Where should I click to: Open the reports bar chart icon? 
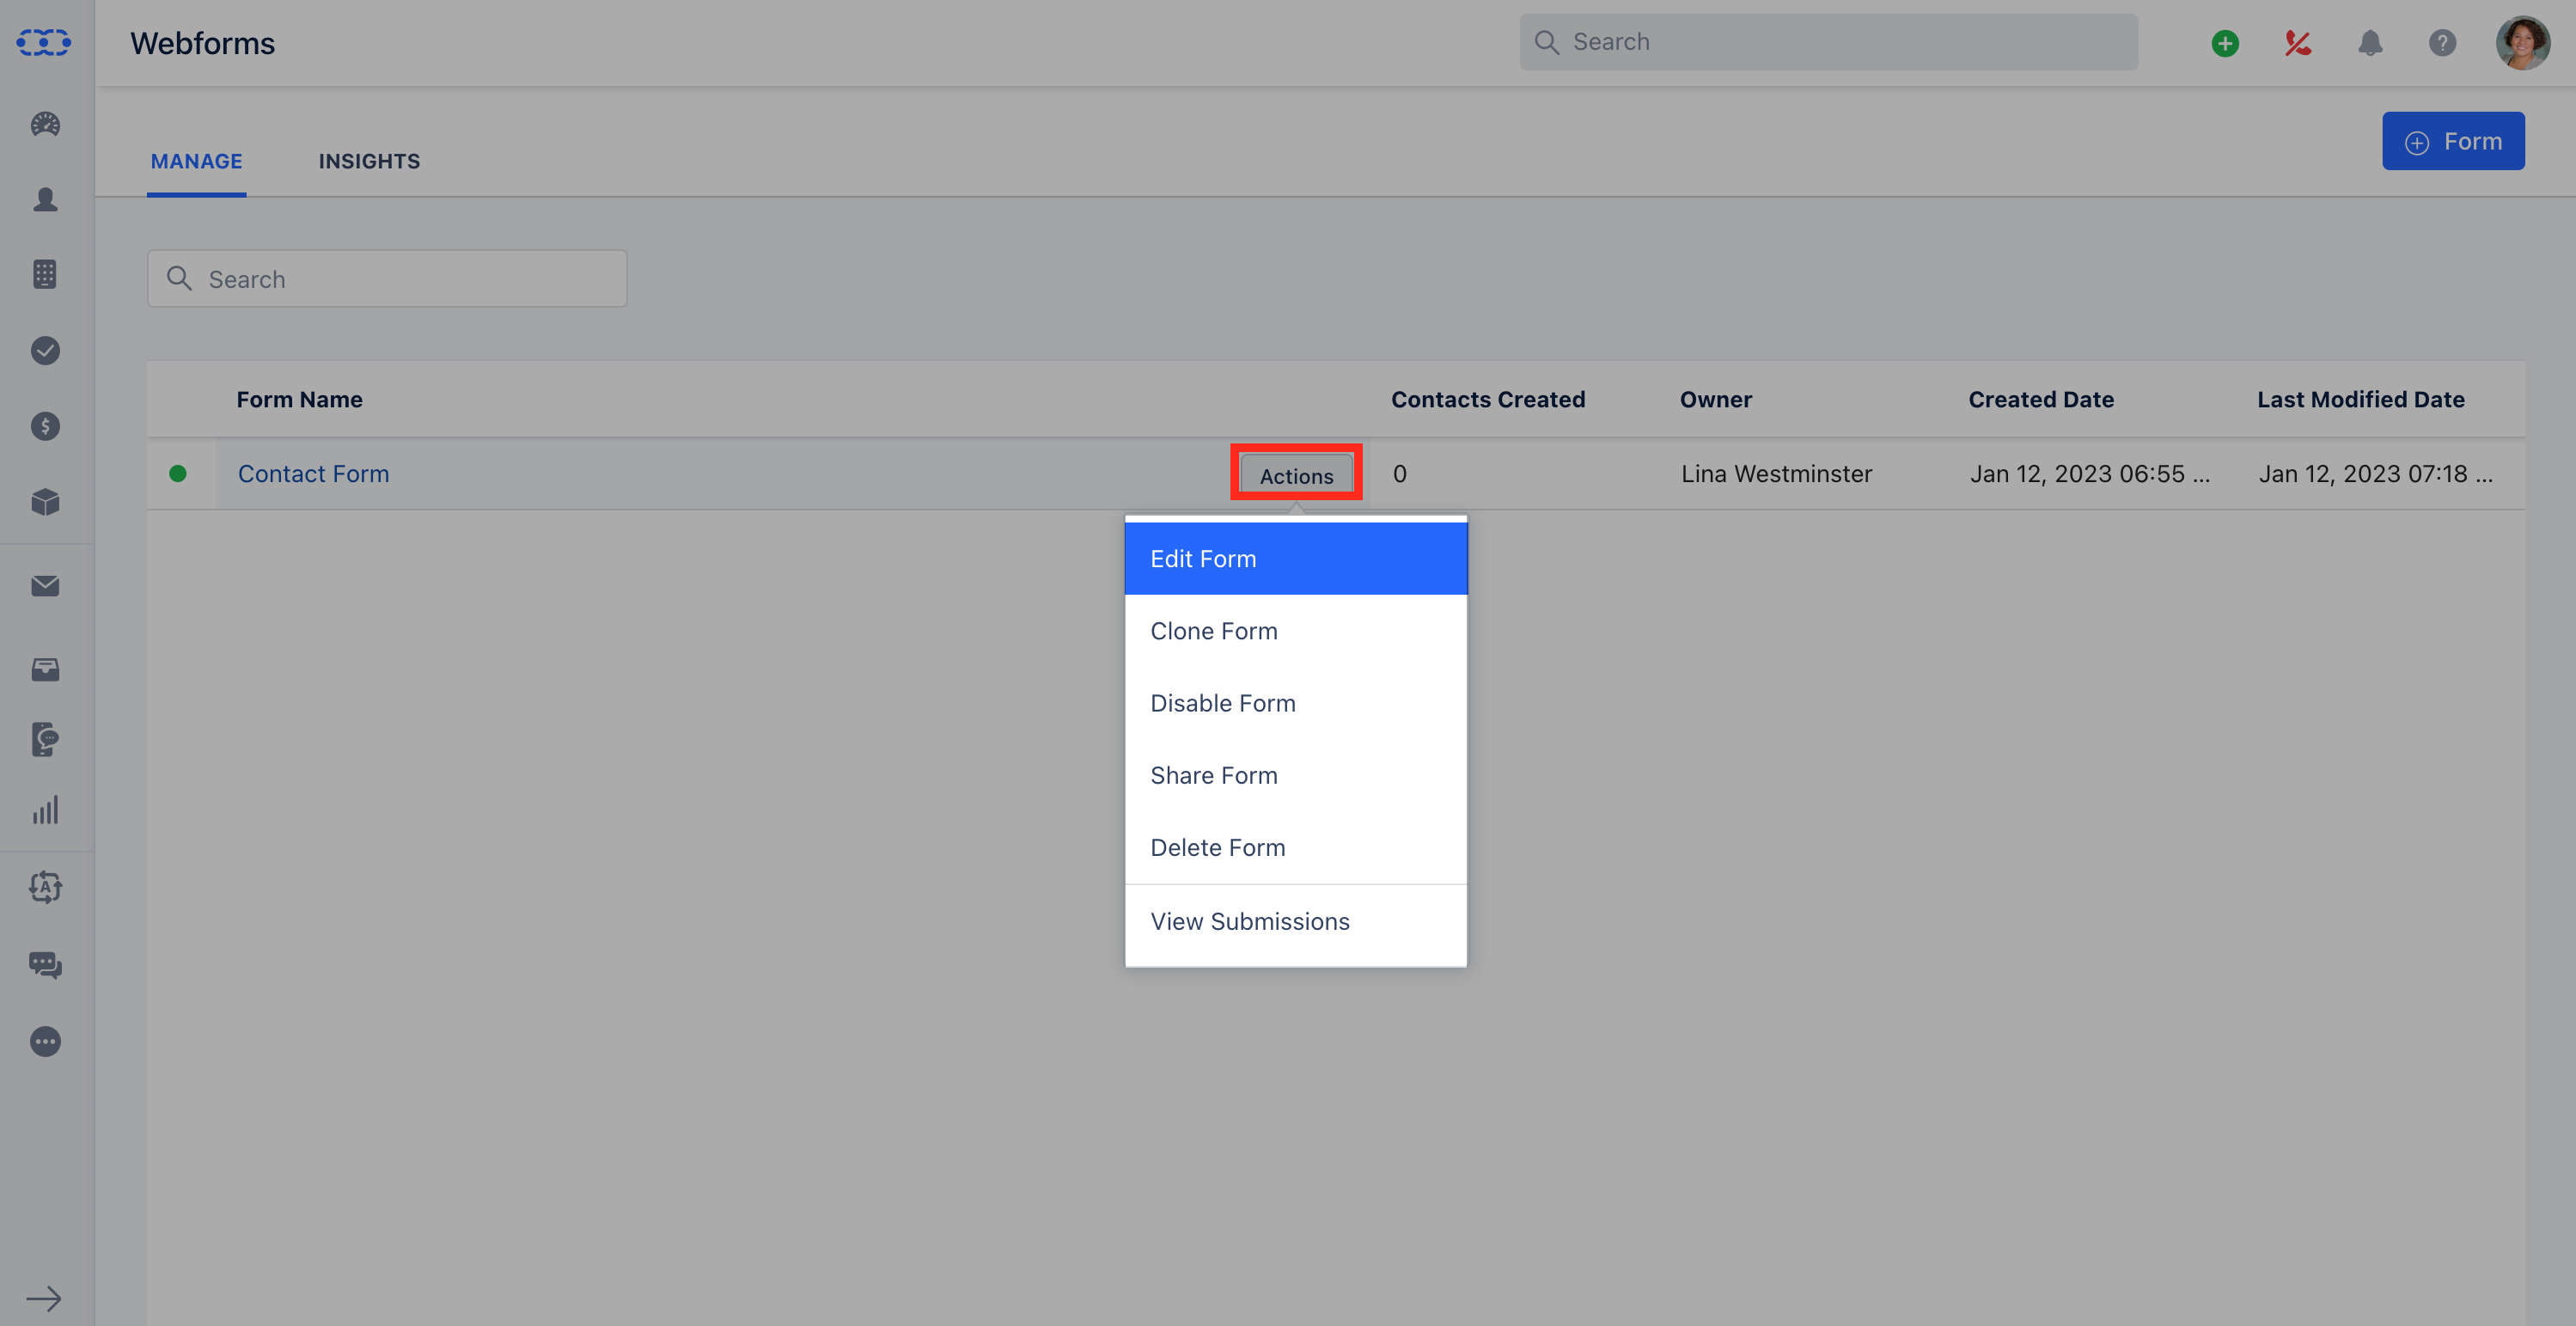45,810
